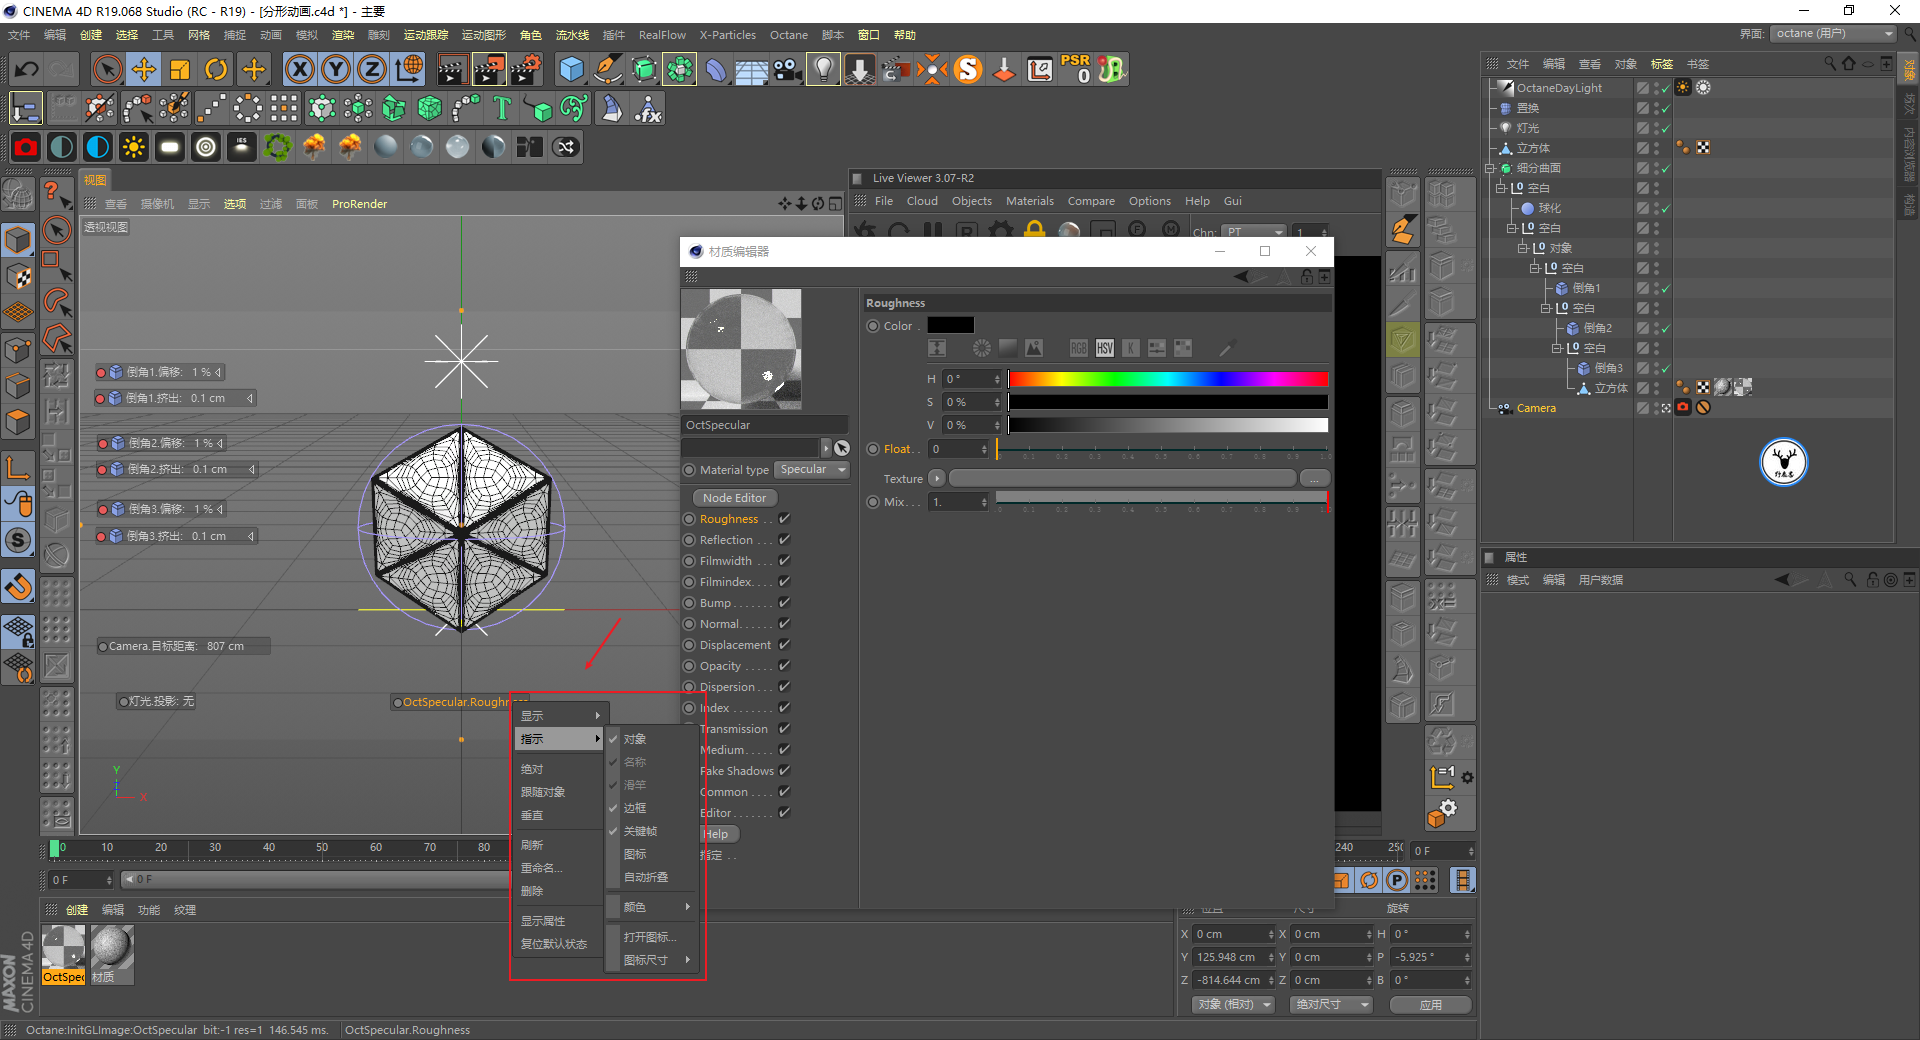Select the Mix radio button
The image size is (1920, 1040).
click(873, 502)
